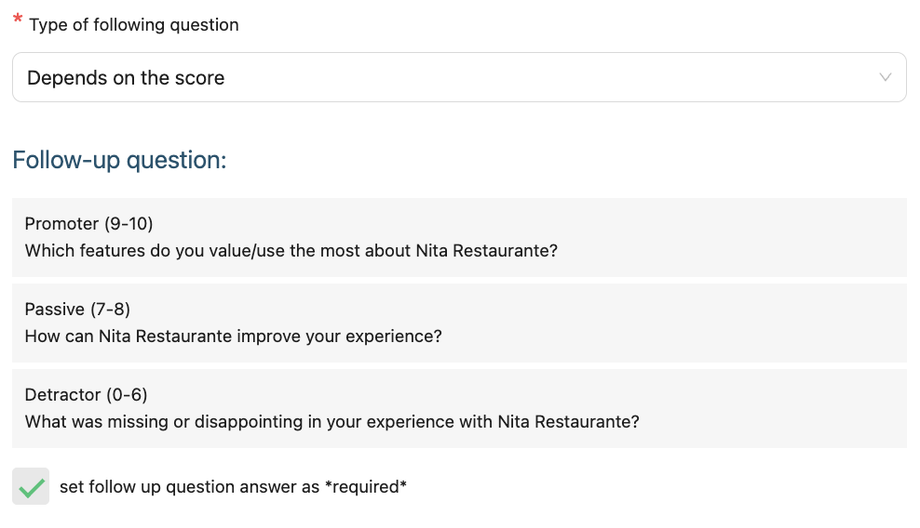Click the word *required* in the checkbox label
The image size is (920, 528).
tap(366, 487)
